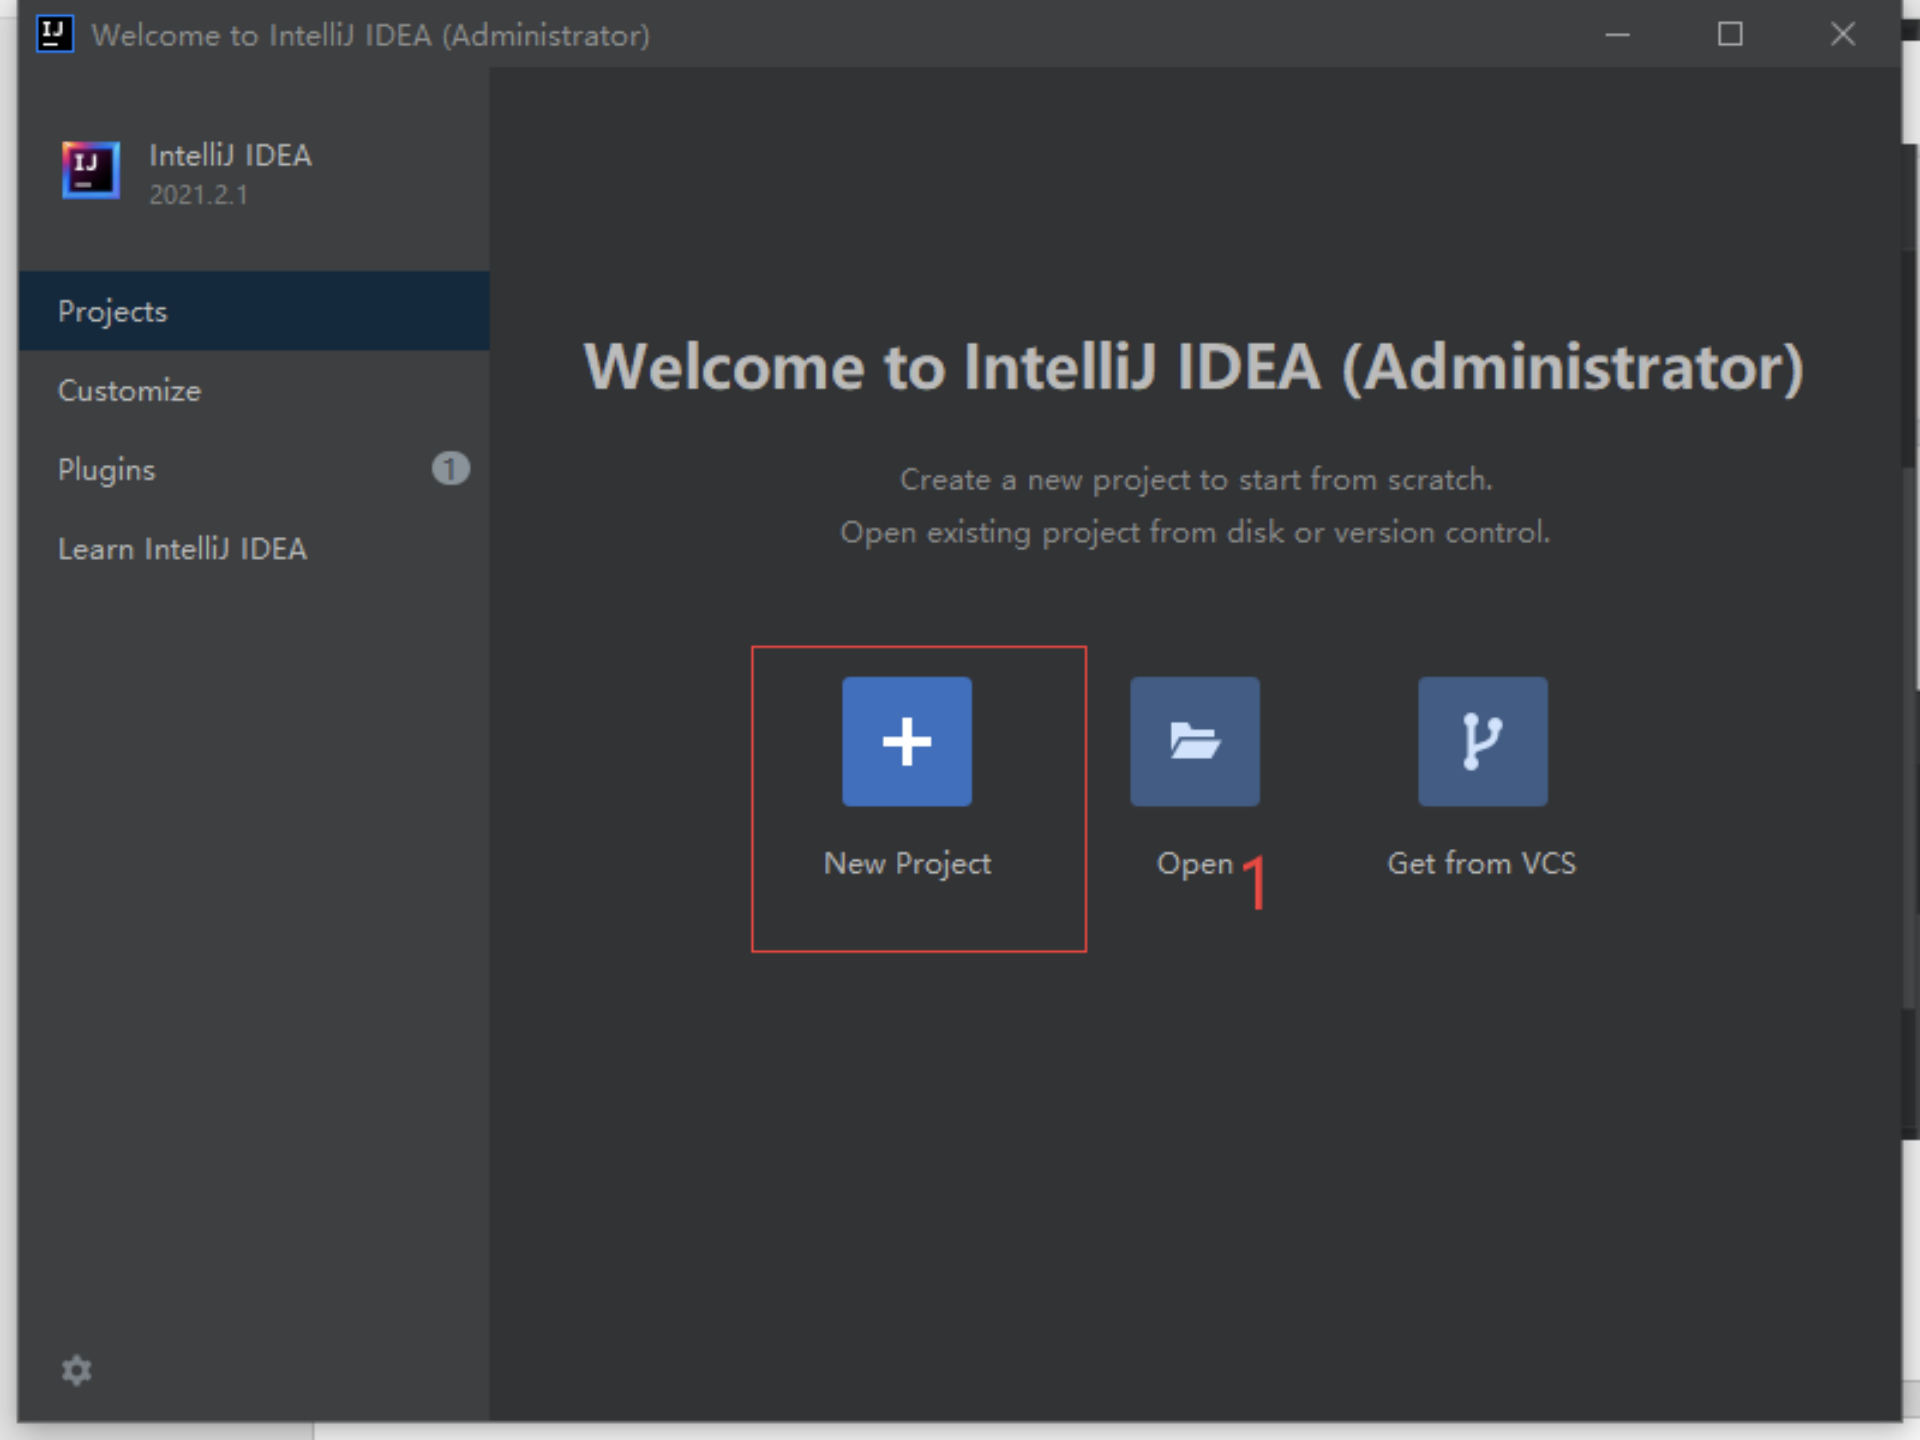The width and height of the screenshot is (1920, 1440).
Task: Switch to the Customize tab
Action: tap(129, 390)
